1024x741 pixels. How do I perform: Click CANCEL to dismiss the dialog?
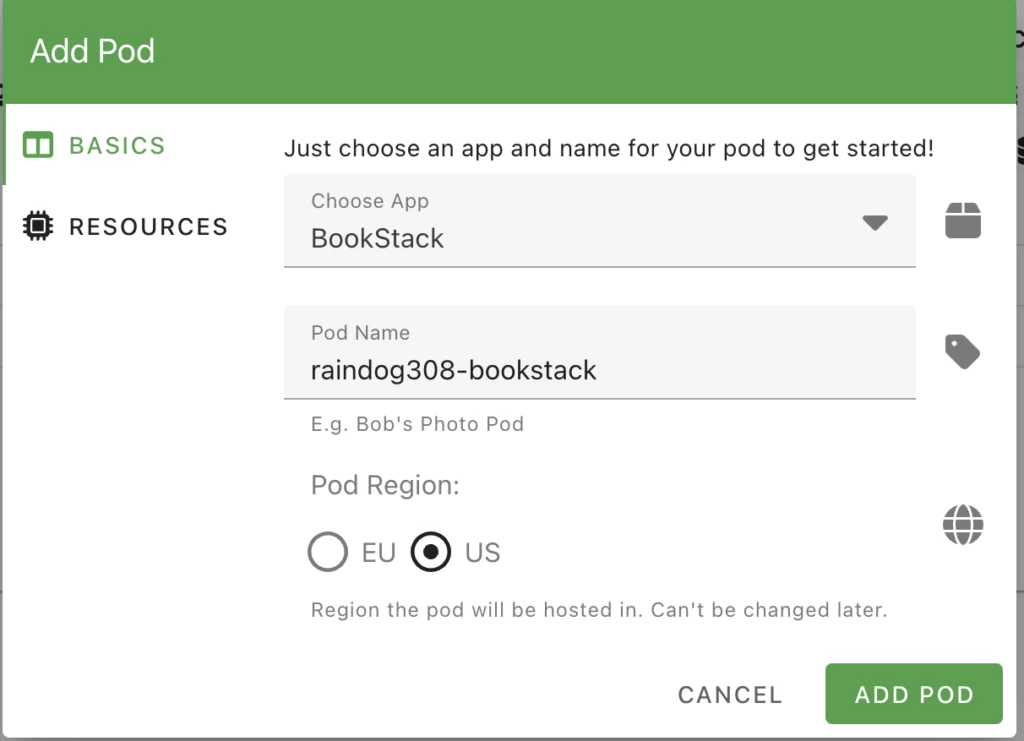pos(729,694)
